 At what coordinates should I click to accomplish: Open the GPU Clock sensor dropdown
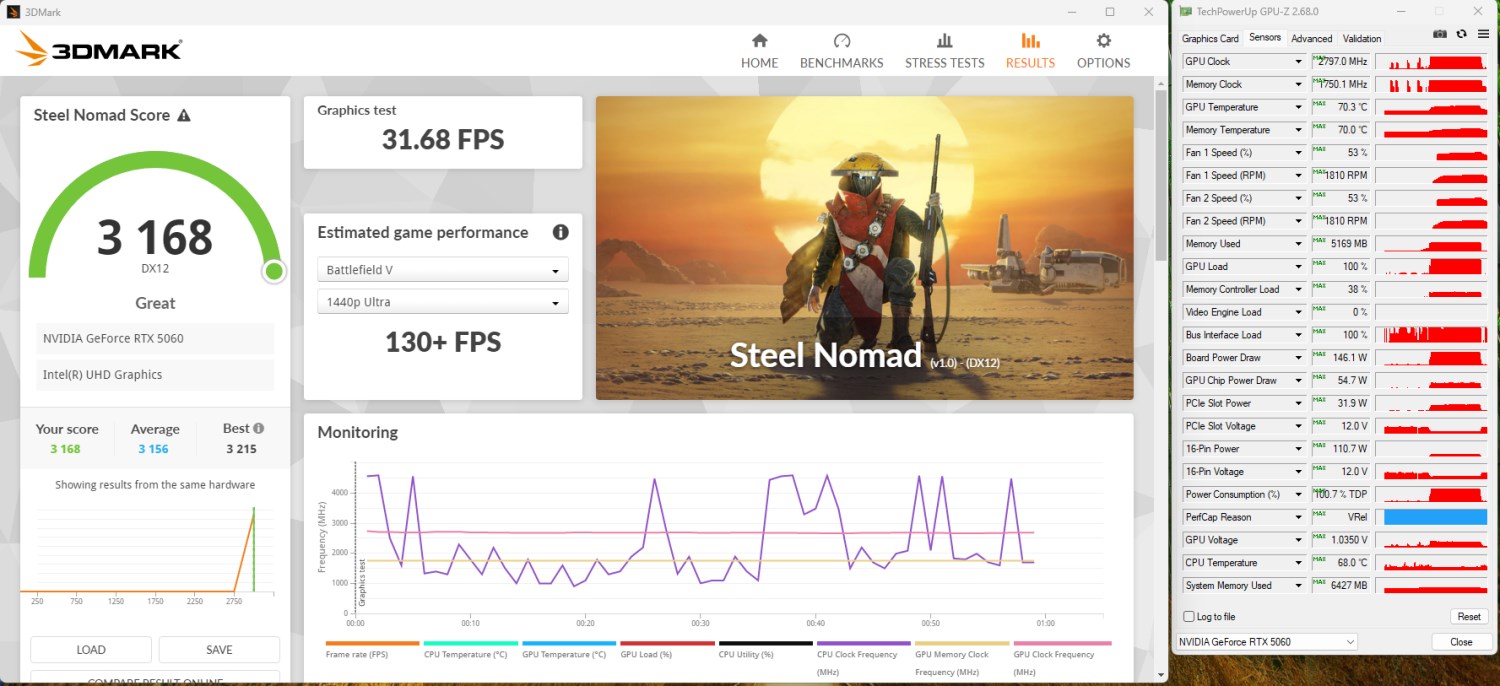tap(1298, 61)
